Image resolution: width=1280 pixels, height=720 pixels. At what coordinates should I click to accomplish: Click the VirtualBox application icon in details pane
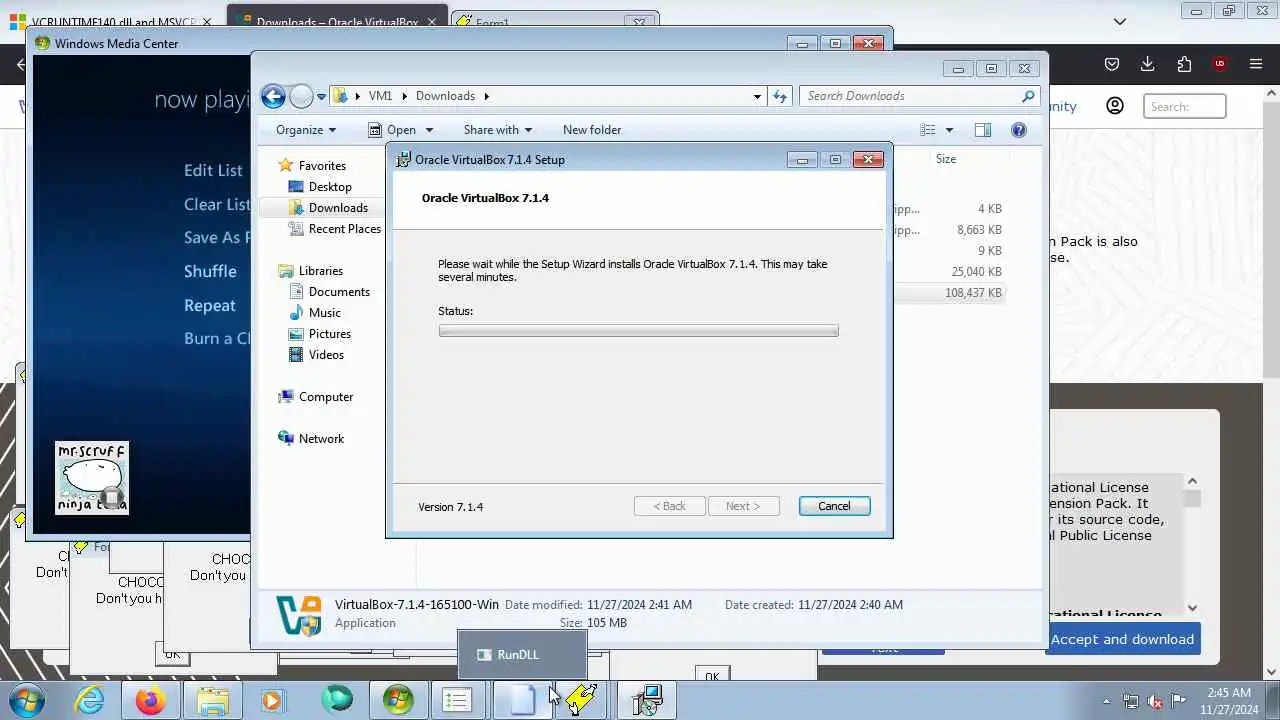tap(299, 615)
